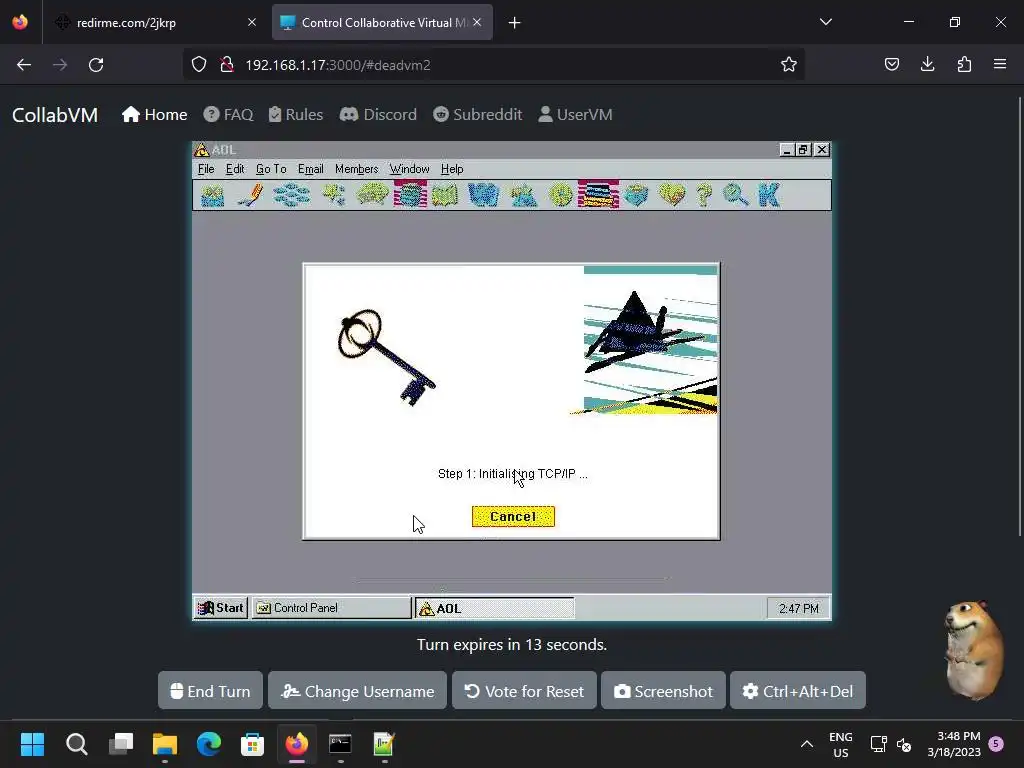The height and width of the screenshot is (768, 1024).
Task: Open the Subreddit link
Action: pos(477,115)
